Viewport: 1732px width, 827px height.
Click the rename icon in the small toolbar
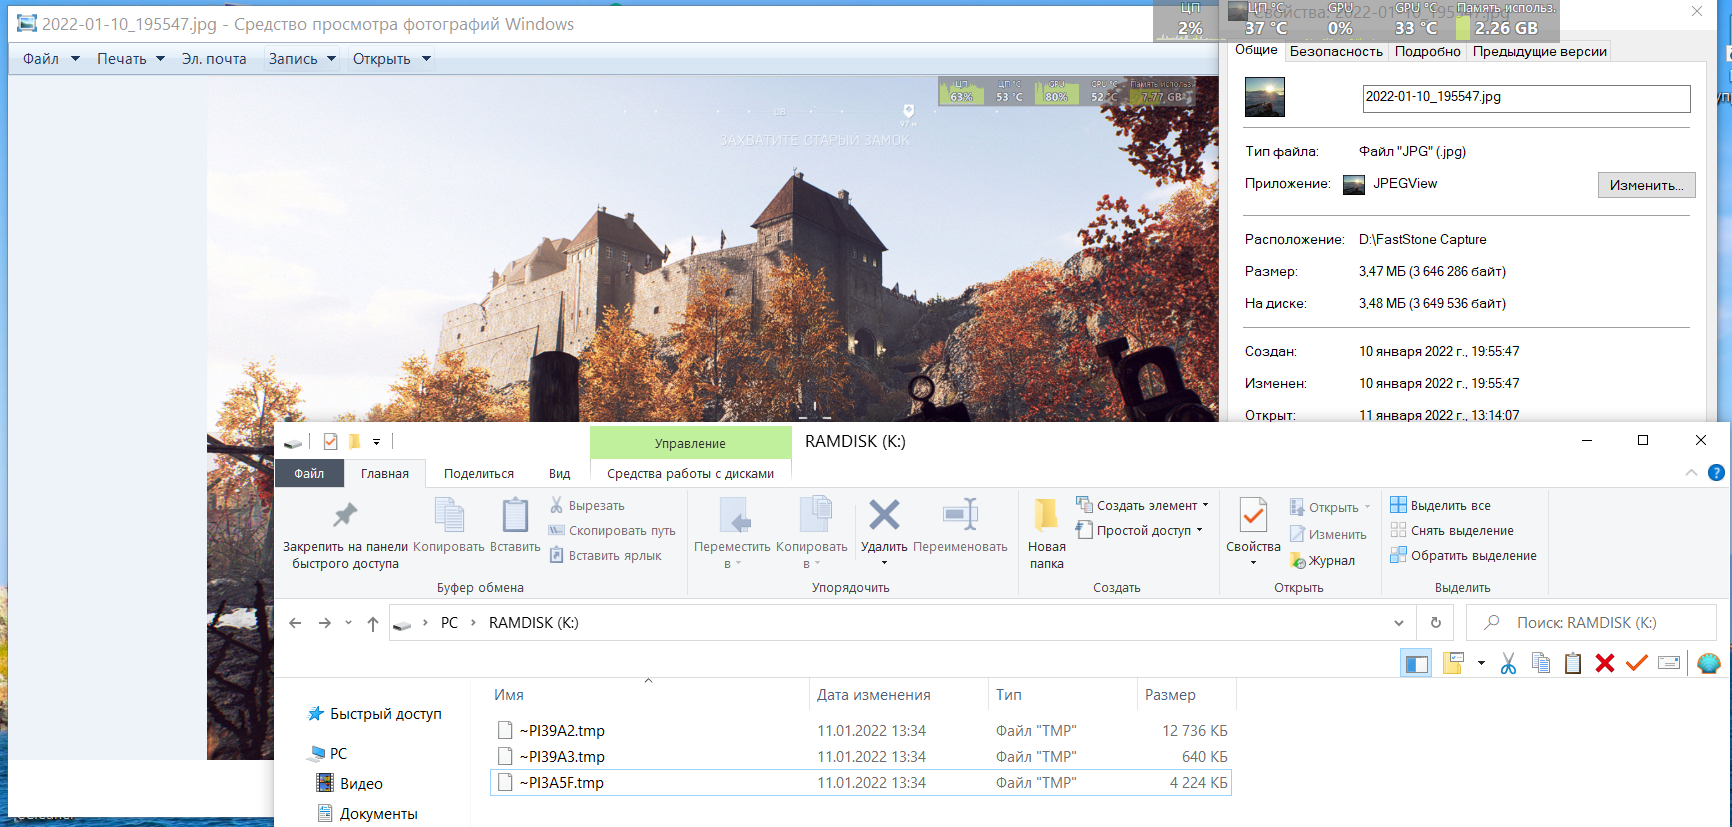(x=1669, y=663)
